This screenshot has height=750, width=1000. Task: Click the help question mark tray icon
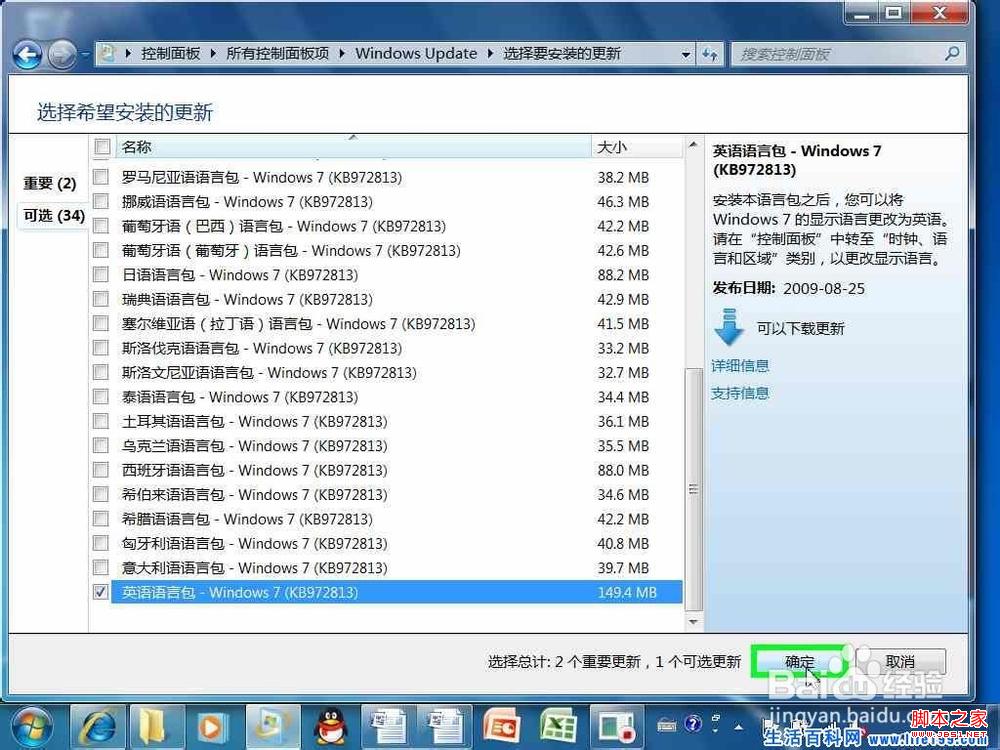(693, 724)
